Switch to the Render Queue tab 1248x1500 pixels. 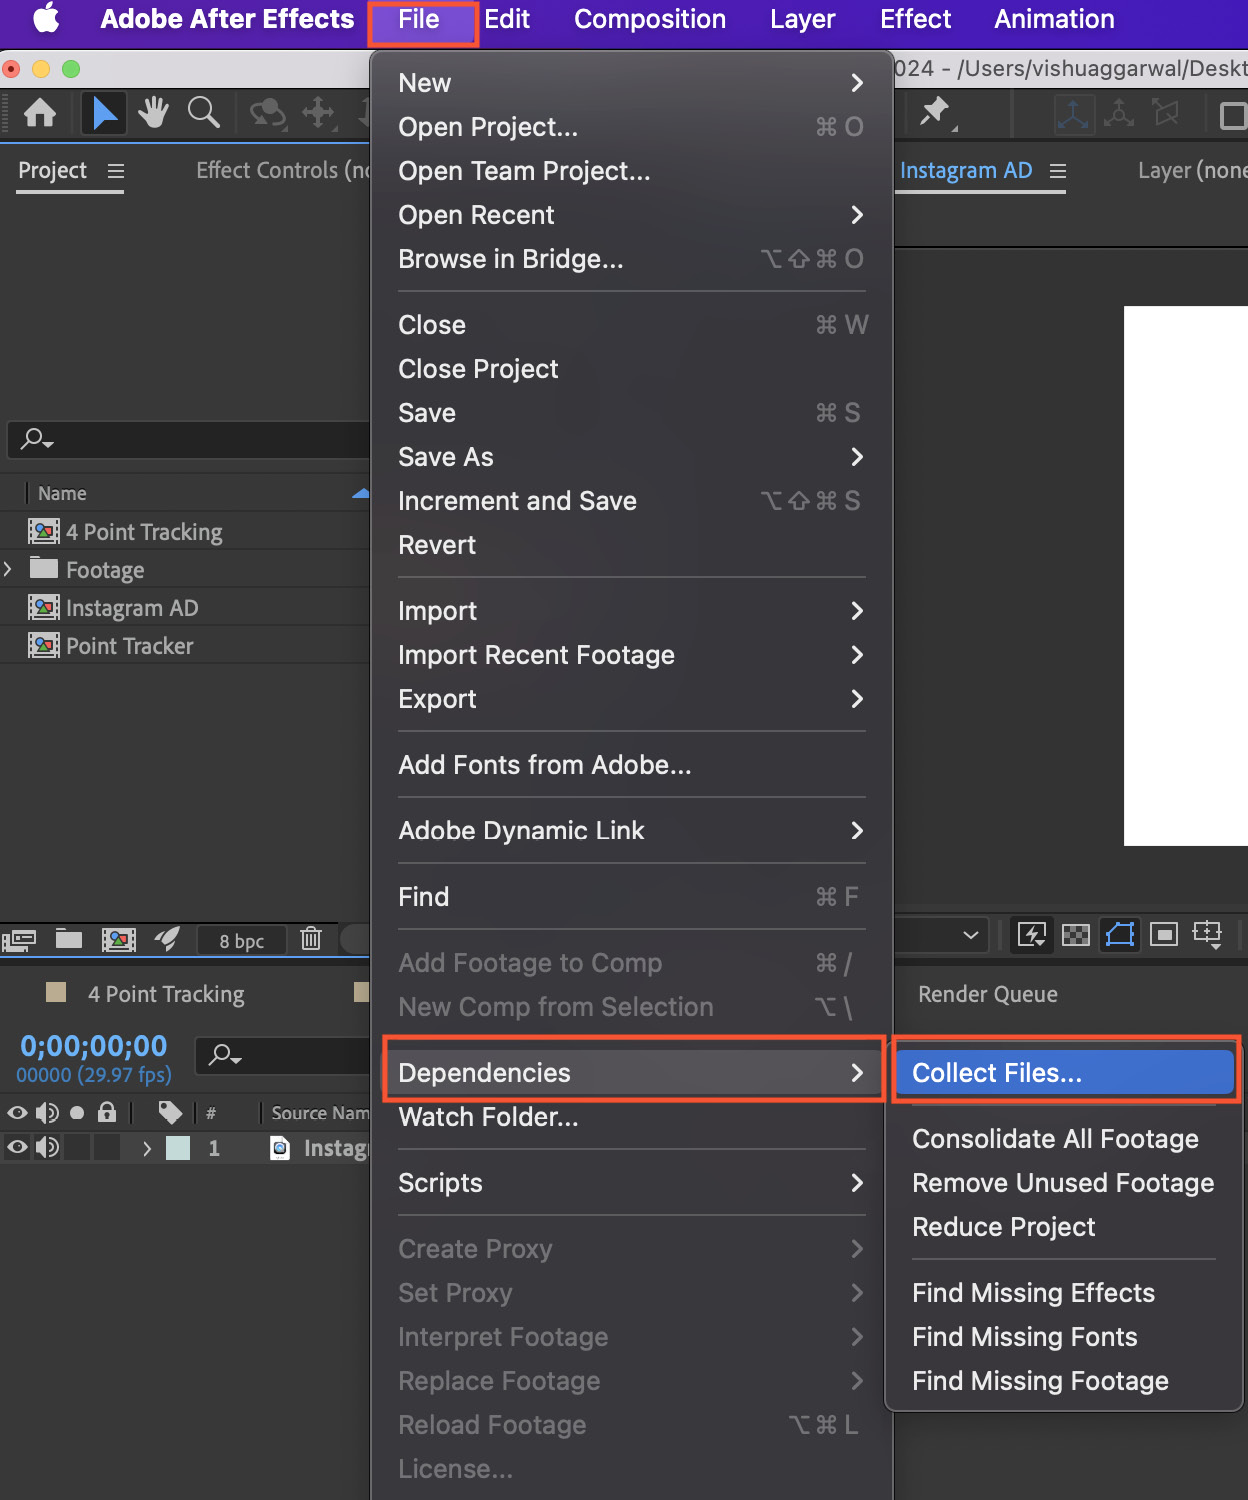pos(988,994)
